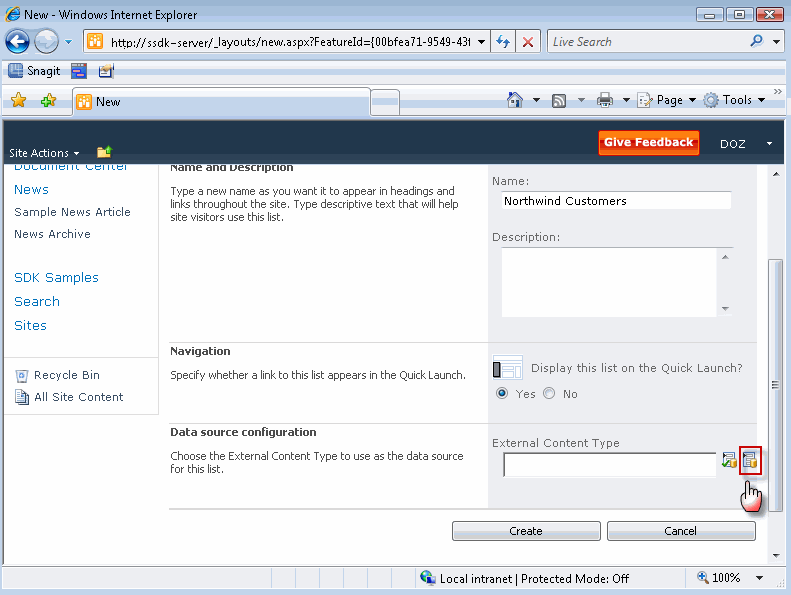Expand the address bar history dropdown
The height and width of the screenshot is (595, 791).
coord(481,42)
